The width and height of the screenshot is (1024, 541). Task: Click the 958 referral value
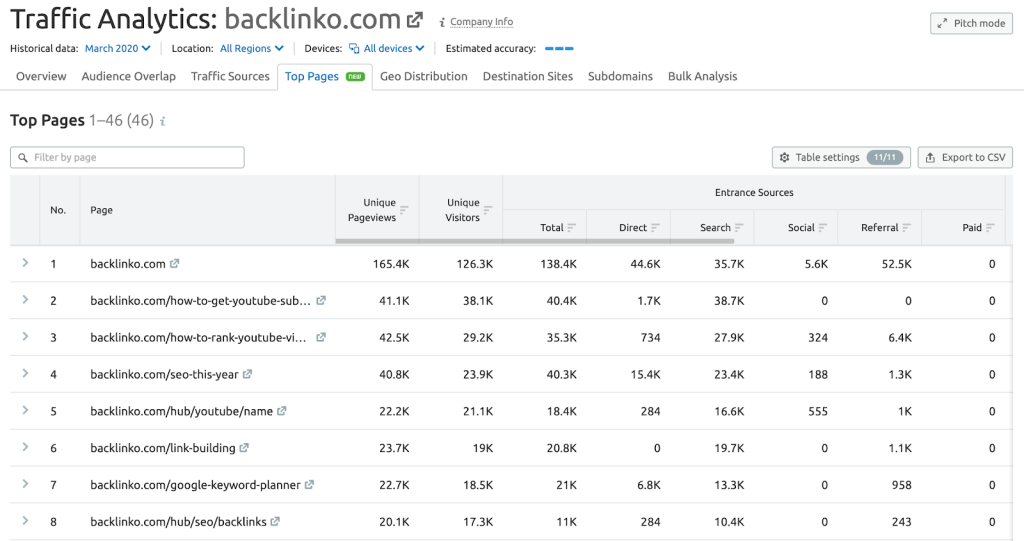pyautogui.click(x=902, y=485)
